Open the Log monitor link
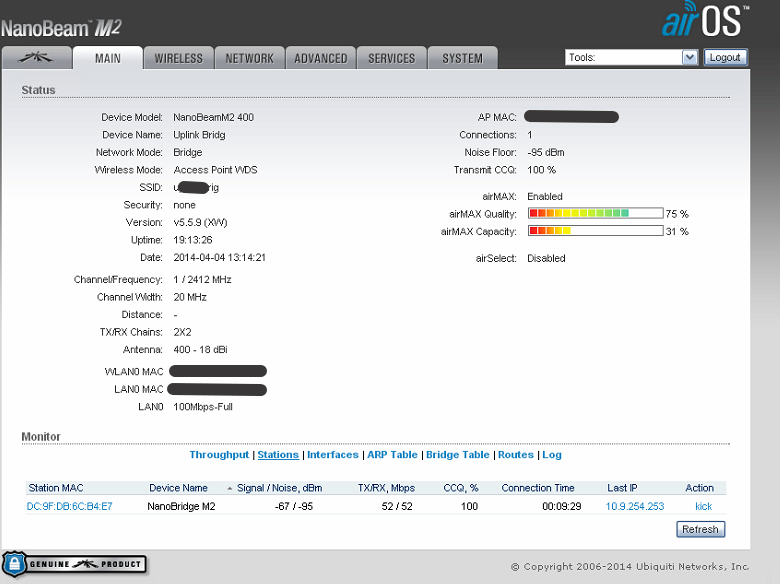The height and width of the screenshot is (584, 780). [x=552, y=455]
